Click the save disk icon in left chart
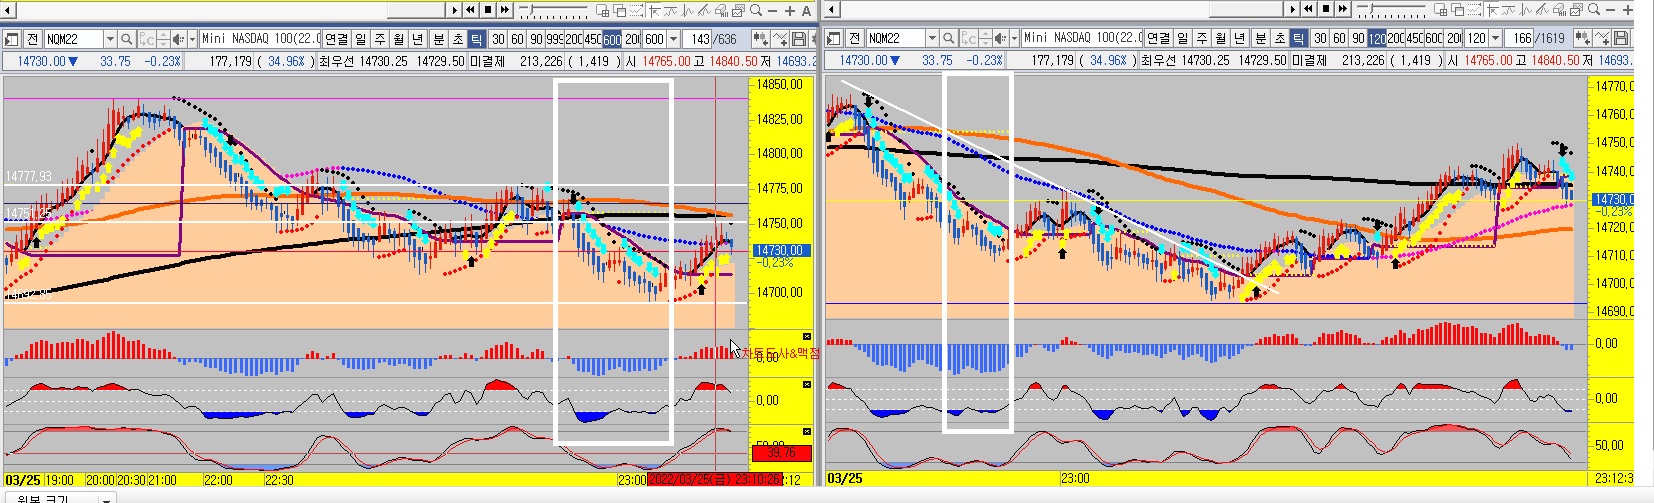Screen dimensions: 1654x503 798,39
